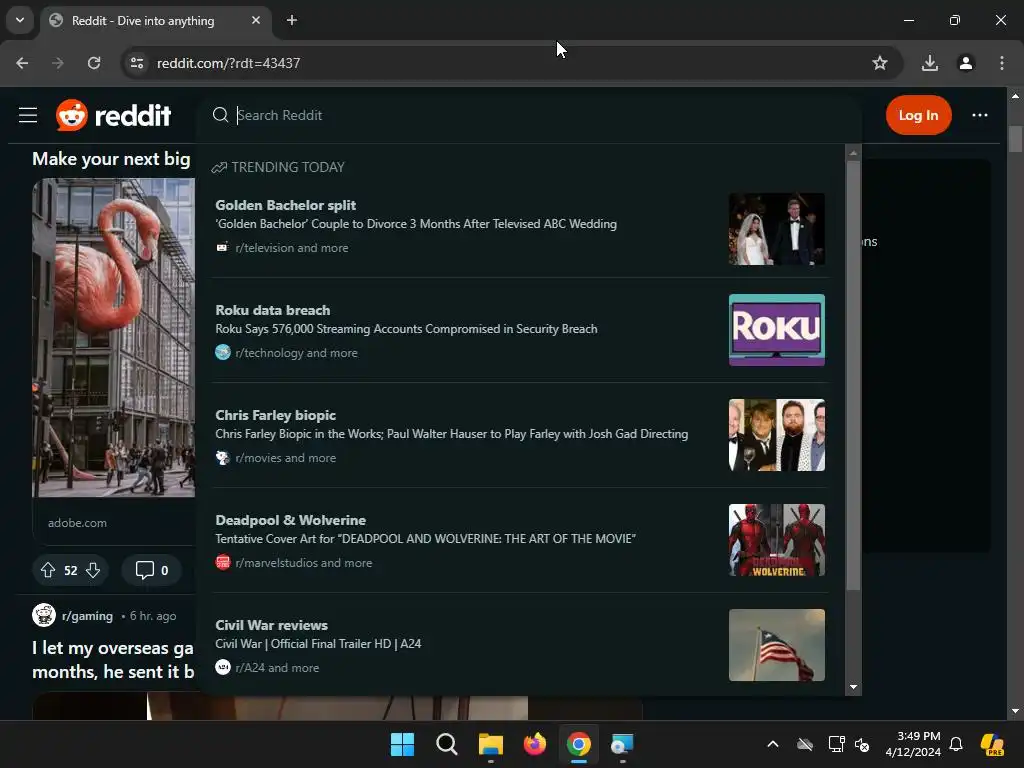
Task: Click the Roku logo thumbnail
Action: click(776, 330)
